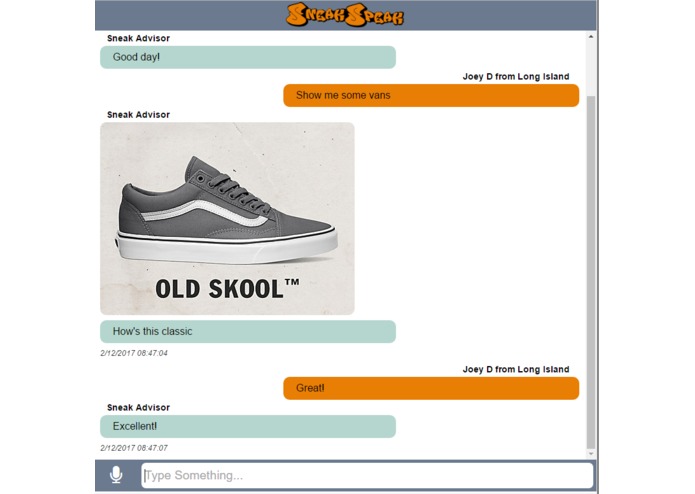The image size is (695, 494).
Task: Click the chat vertical scrollbar thumb
Action: (591, 272)
